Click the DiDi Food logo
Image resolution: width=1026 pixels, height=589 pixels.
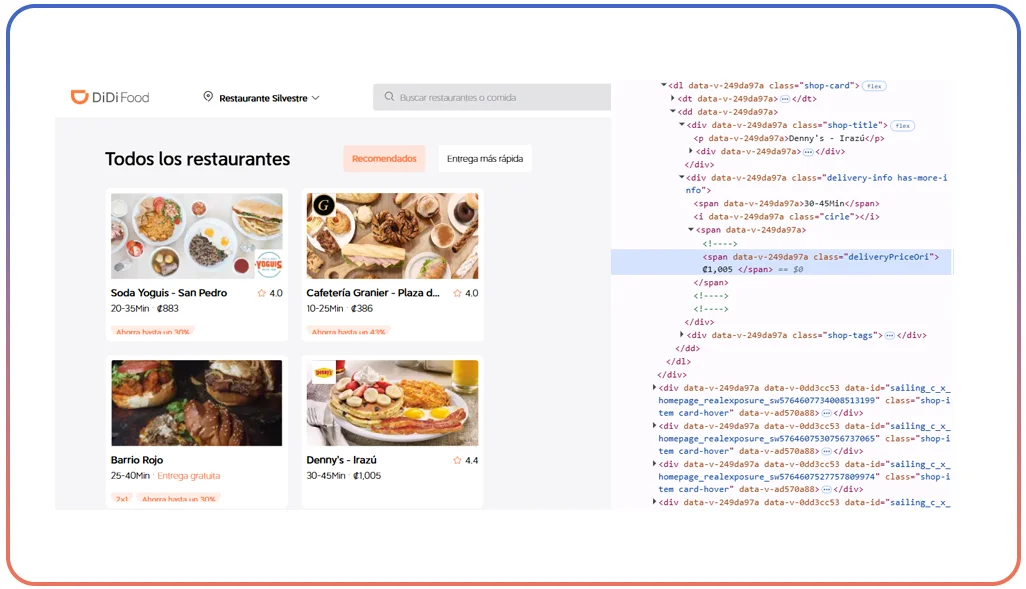109,97
